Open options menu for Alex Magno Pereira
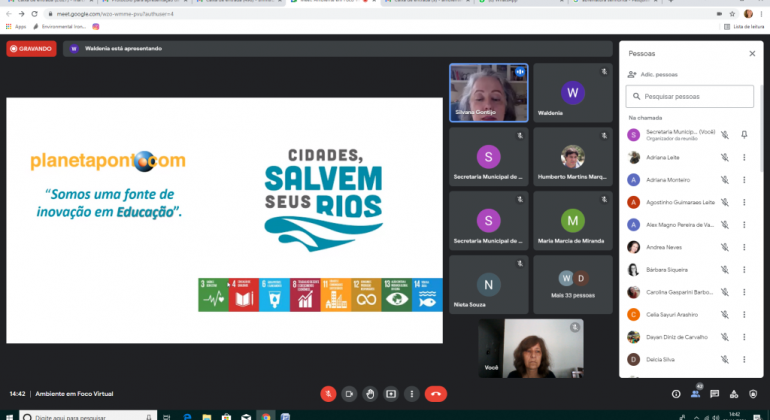The width and height of the screenshot is (770, 420). point(744,225)
